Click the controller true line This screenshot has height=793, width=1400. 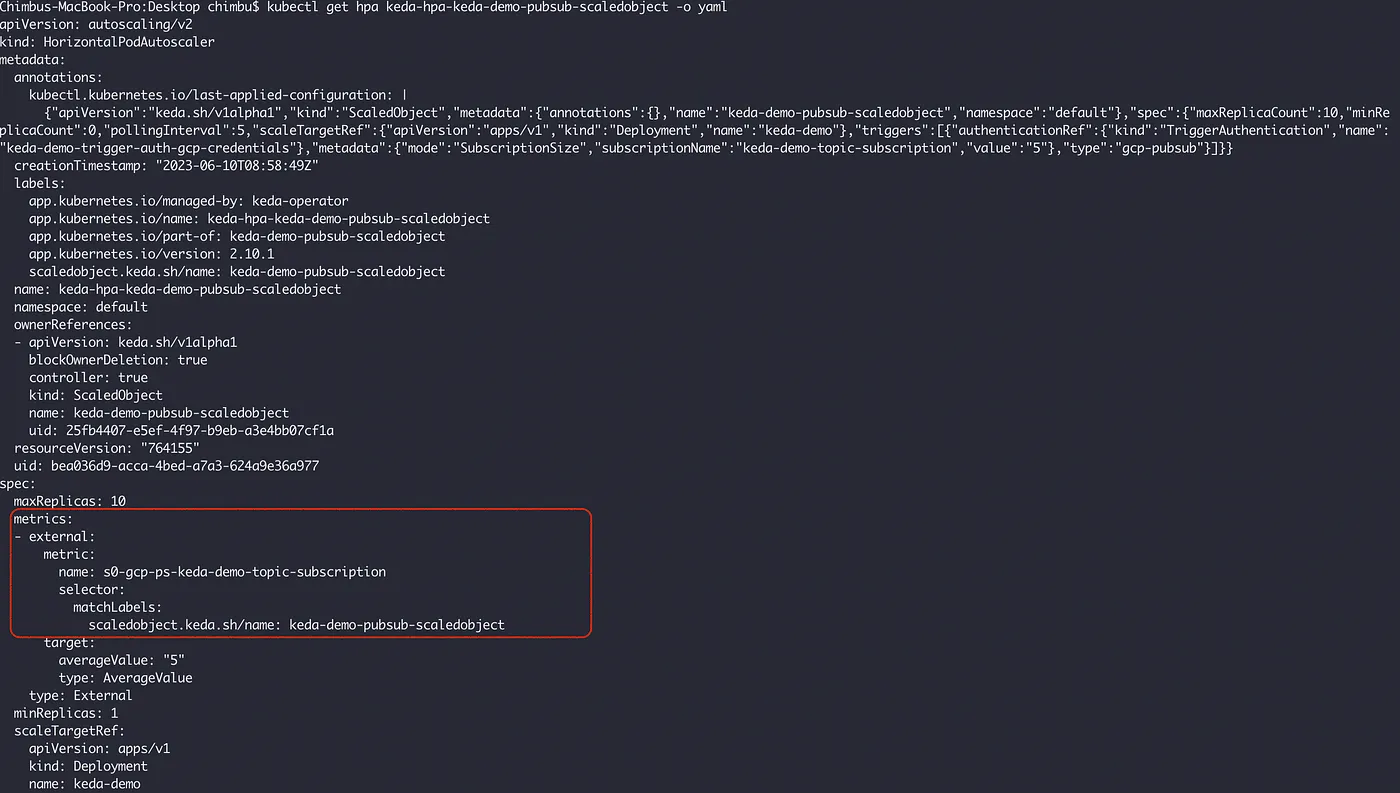pyautogui.click(x=88, y=378)
